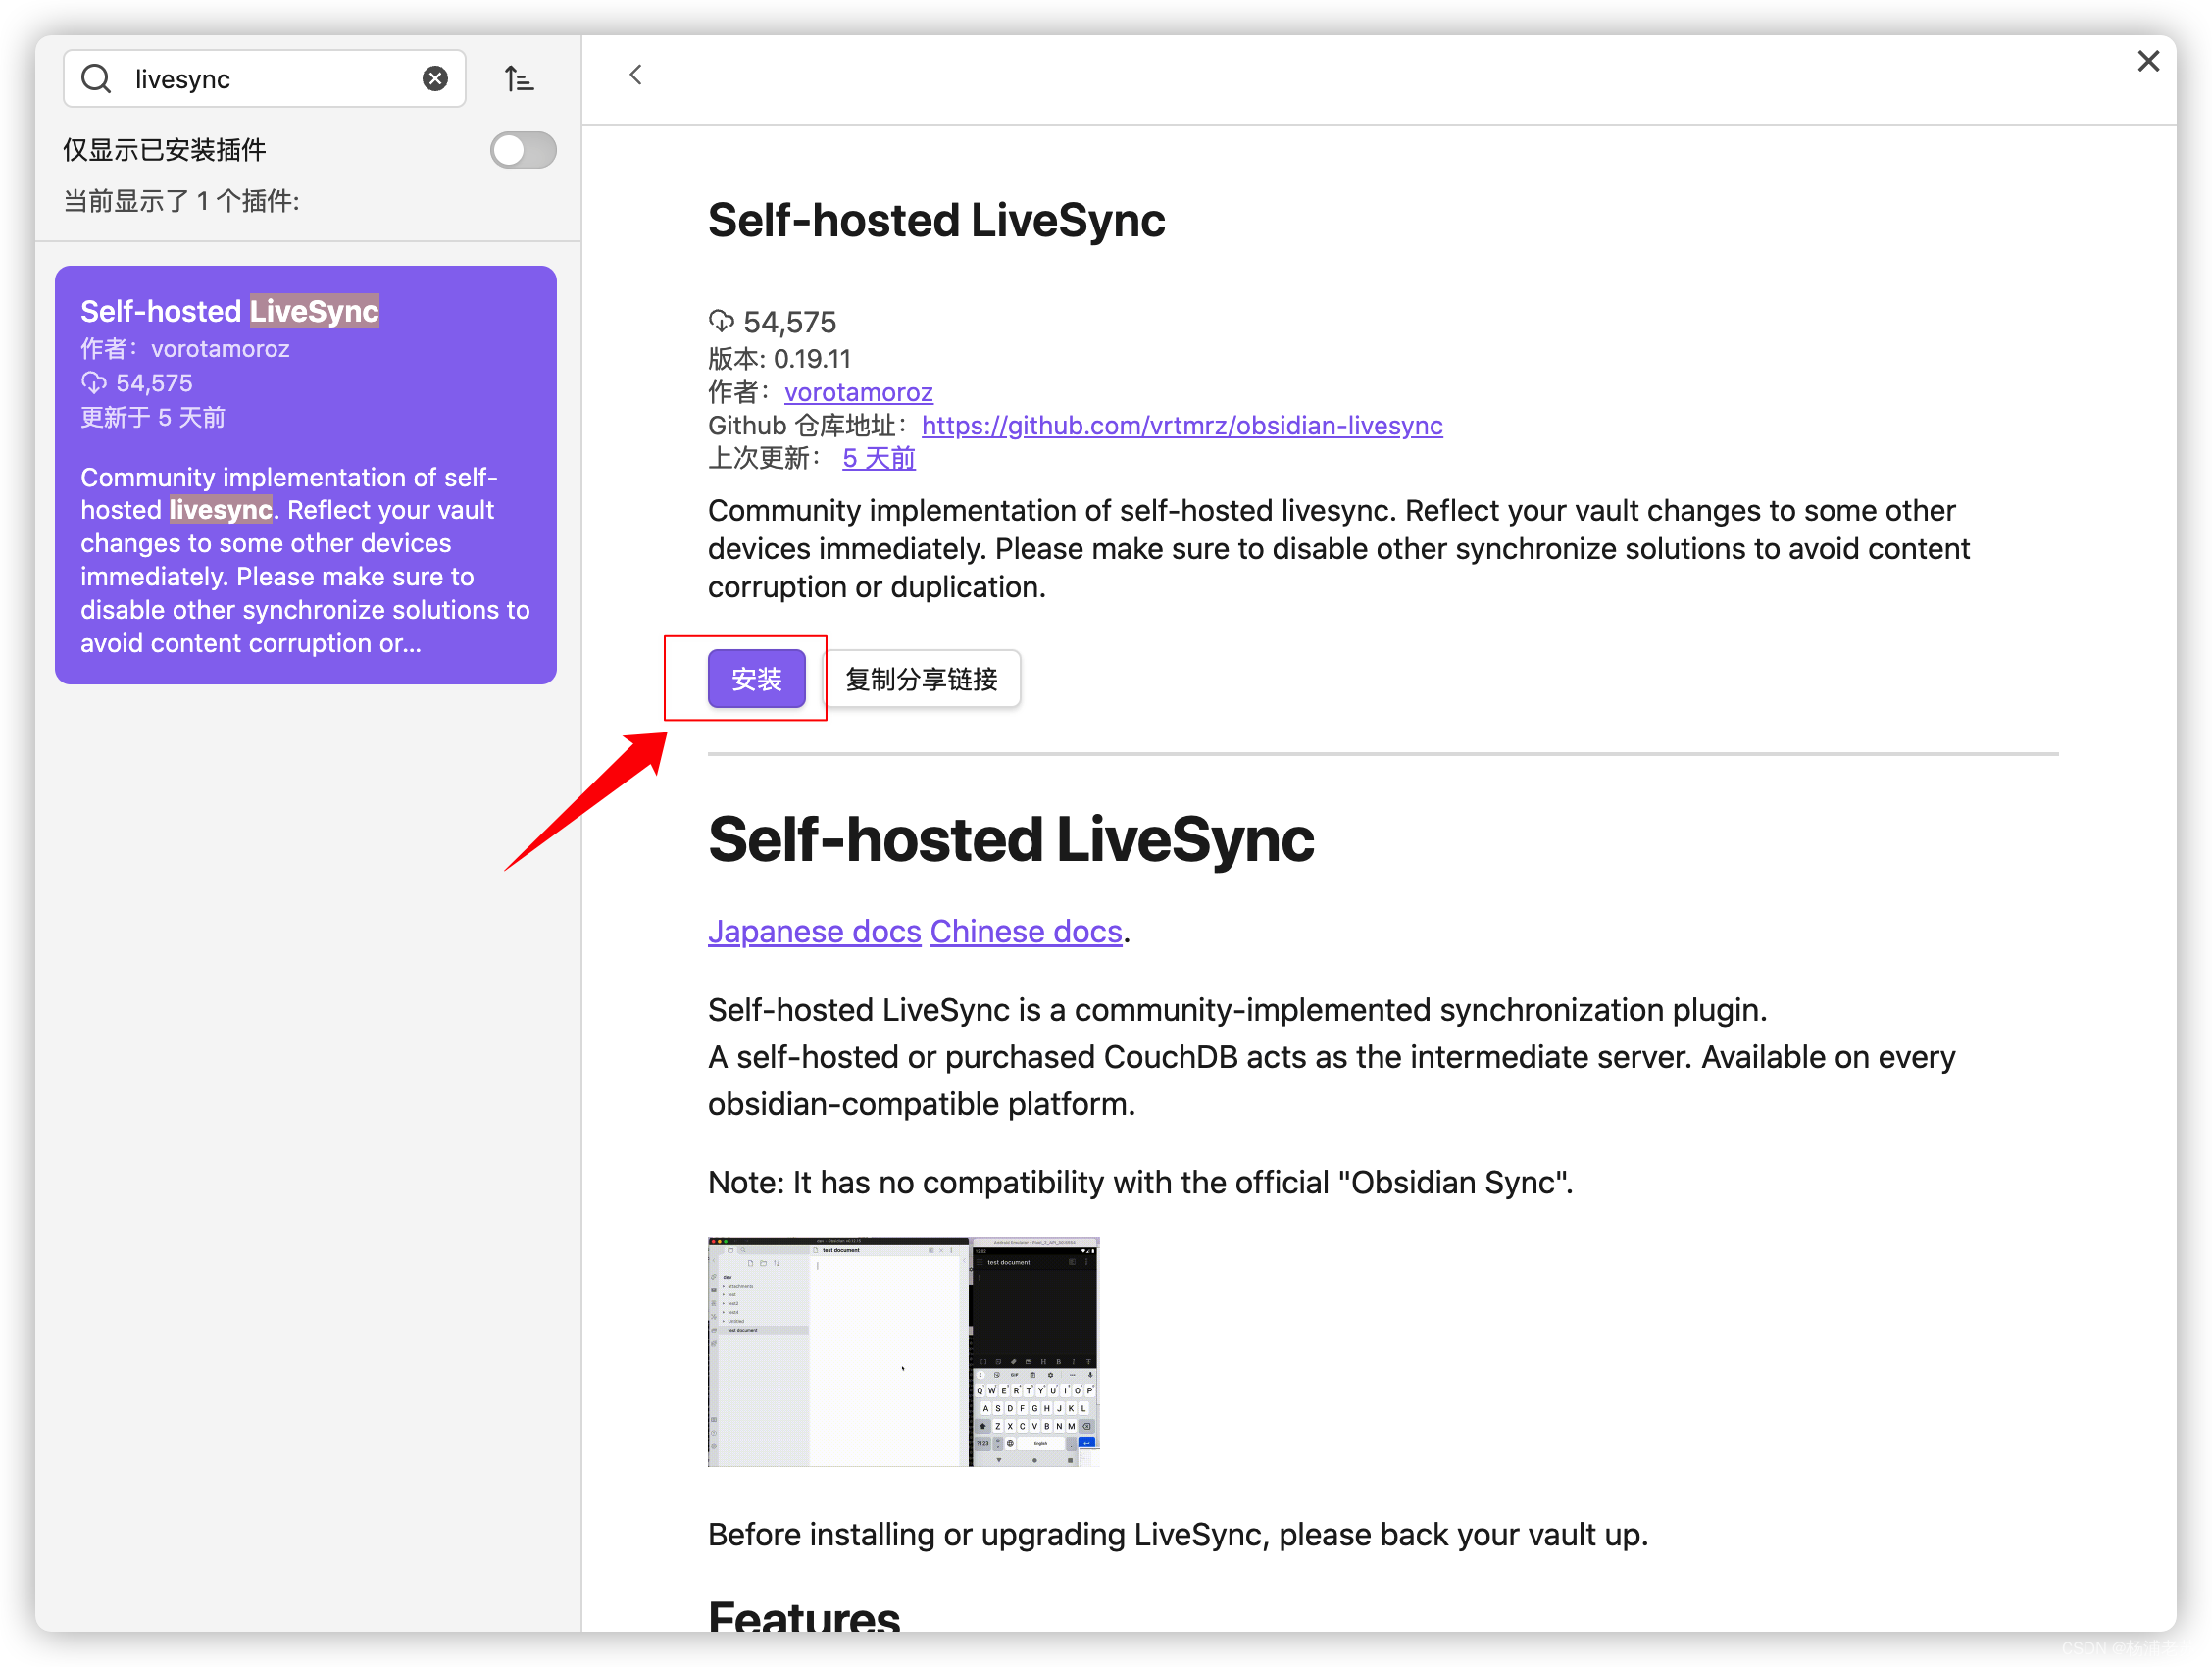Open the plugin sort order menu
The height and width of the screenshot is (1667, 2212).
tap(518, 79)
